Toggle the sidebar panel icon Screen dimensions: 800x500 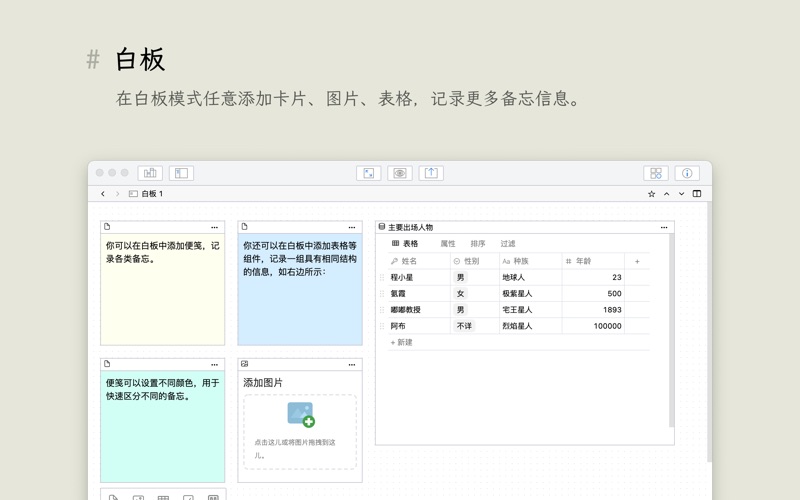181,173
